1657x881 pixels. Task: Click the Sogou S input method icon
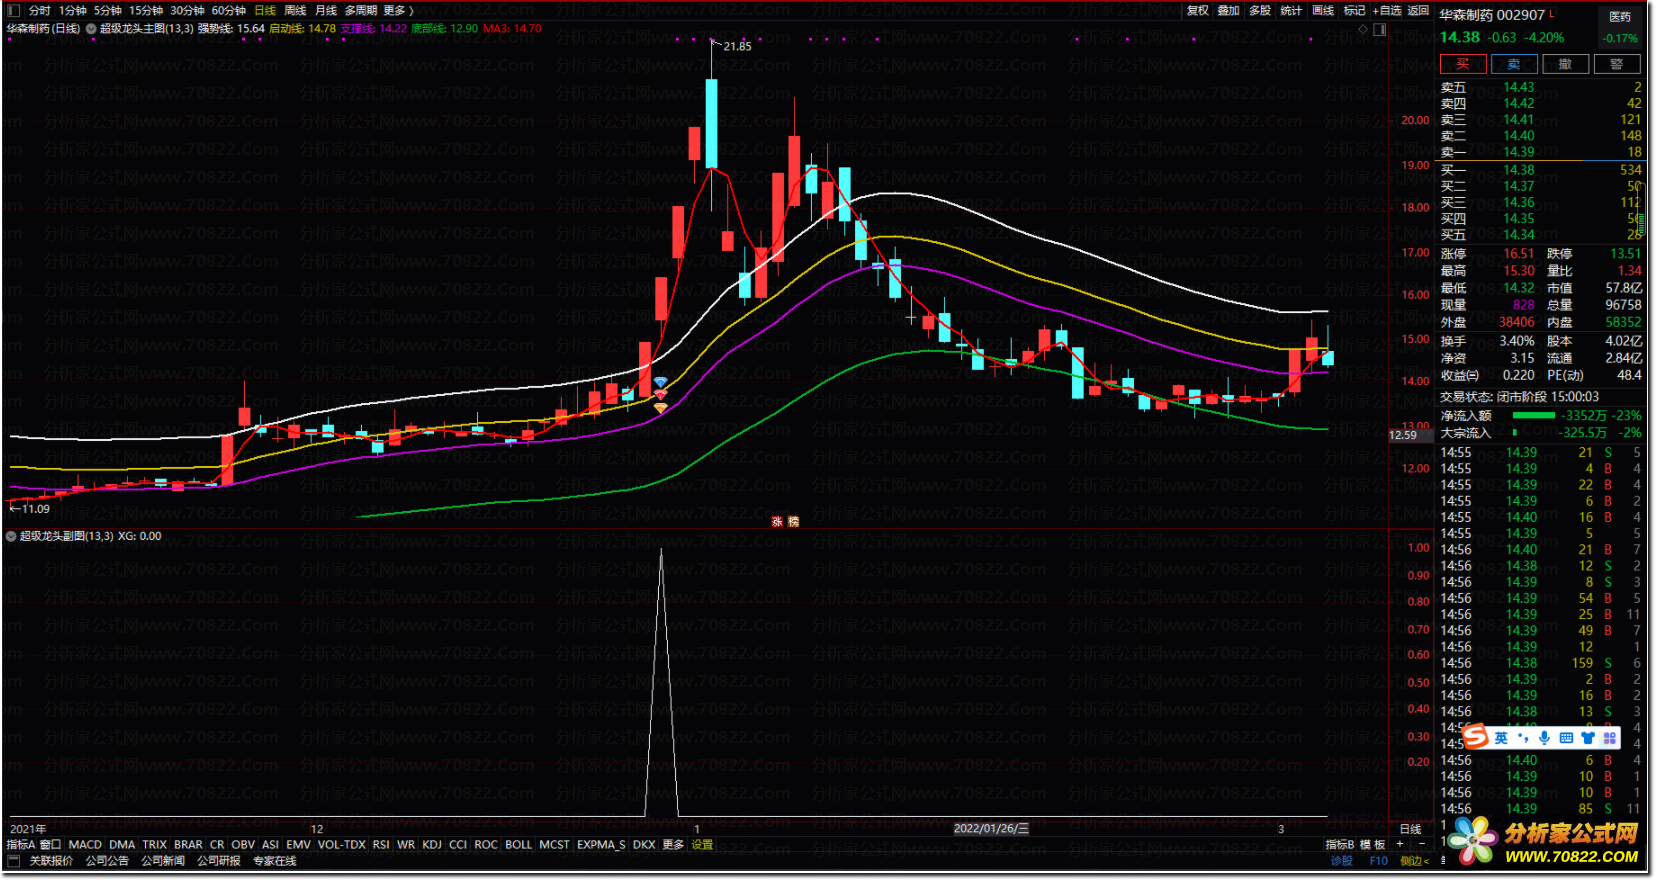[x=1475, y=737]
